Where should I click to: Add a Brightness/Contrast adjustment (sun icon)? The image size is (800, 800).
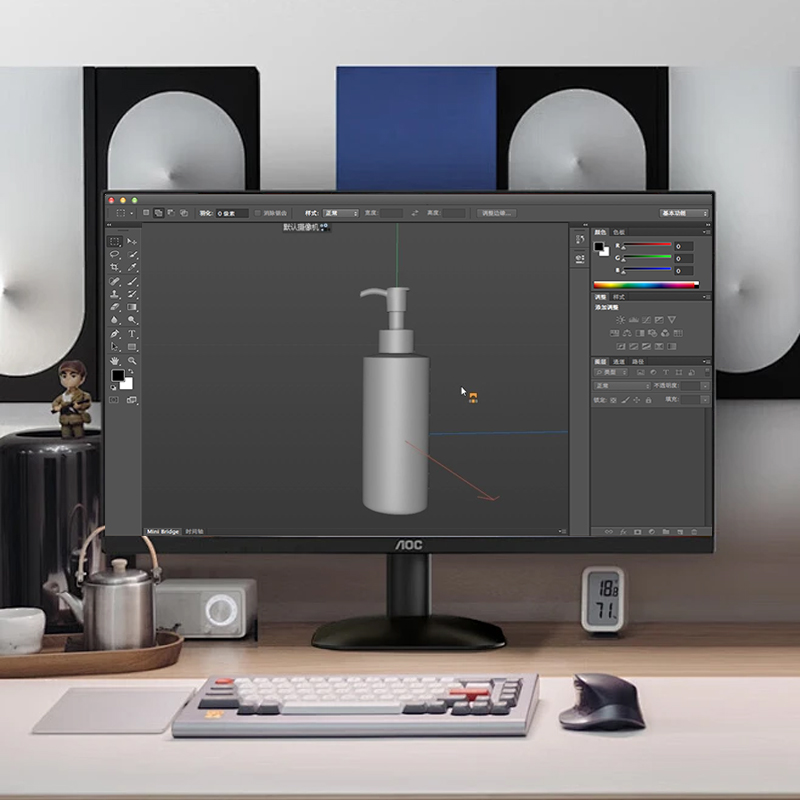click(x=620, y=320)
